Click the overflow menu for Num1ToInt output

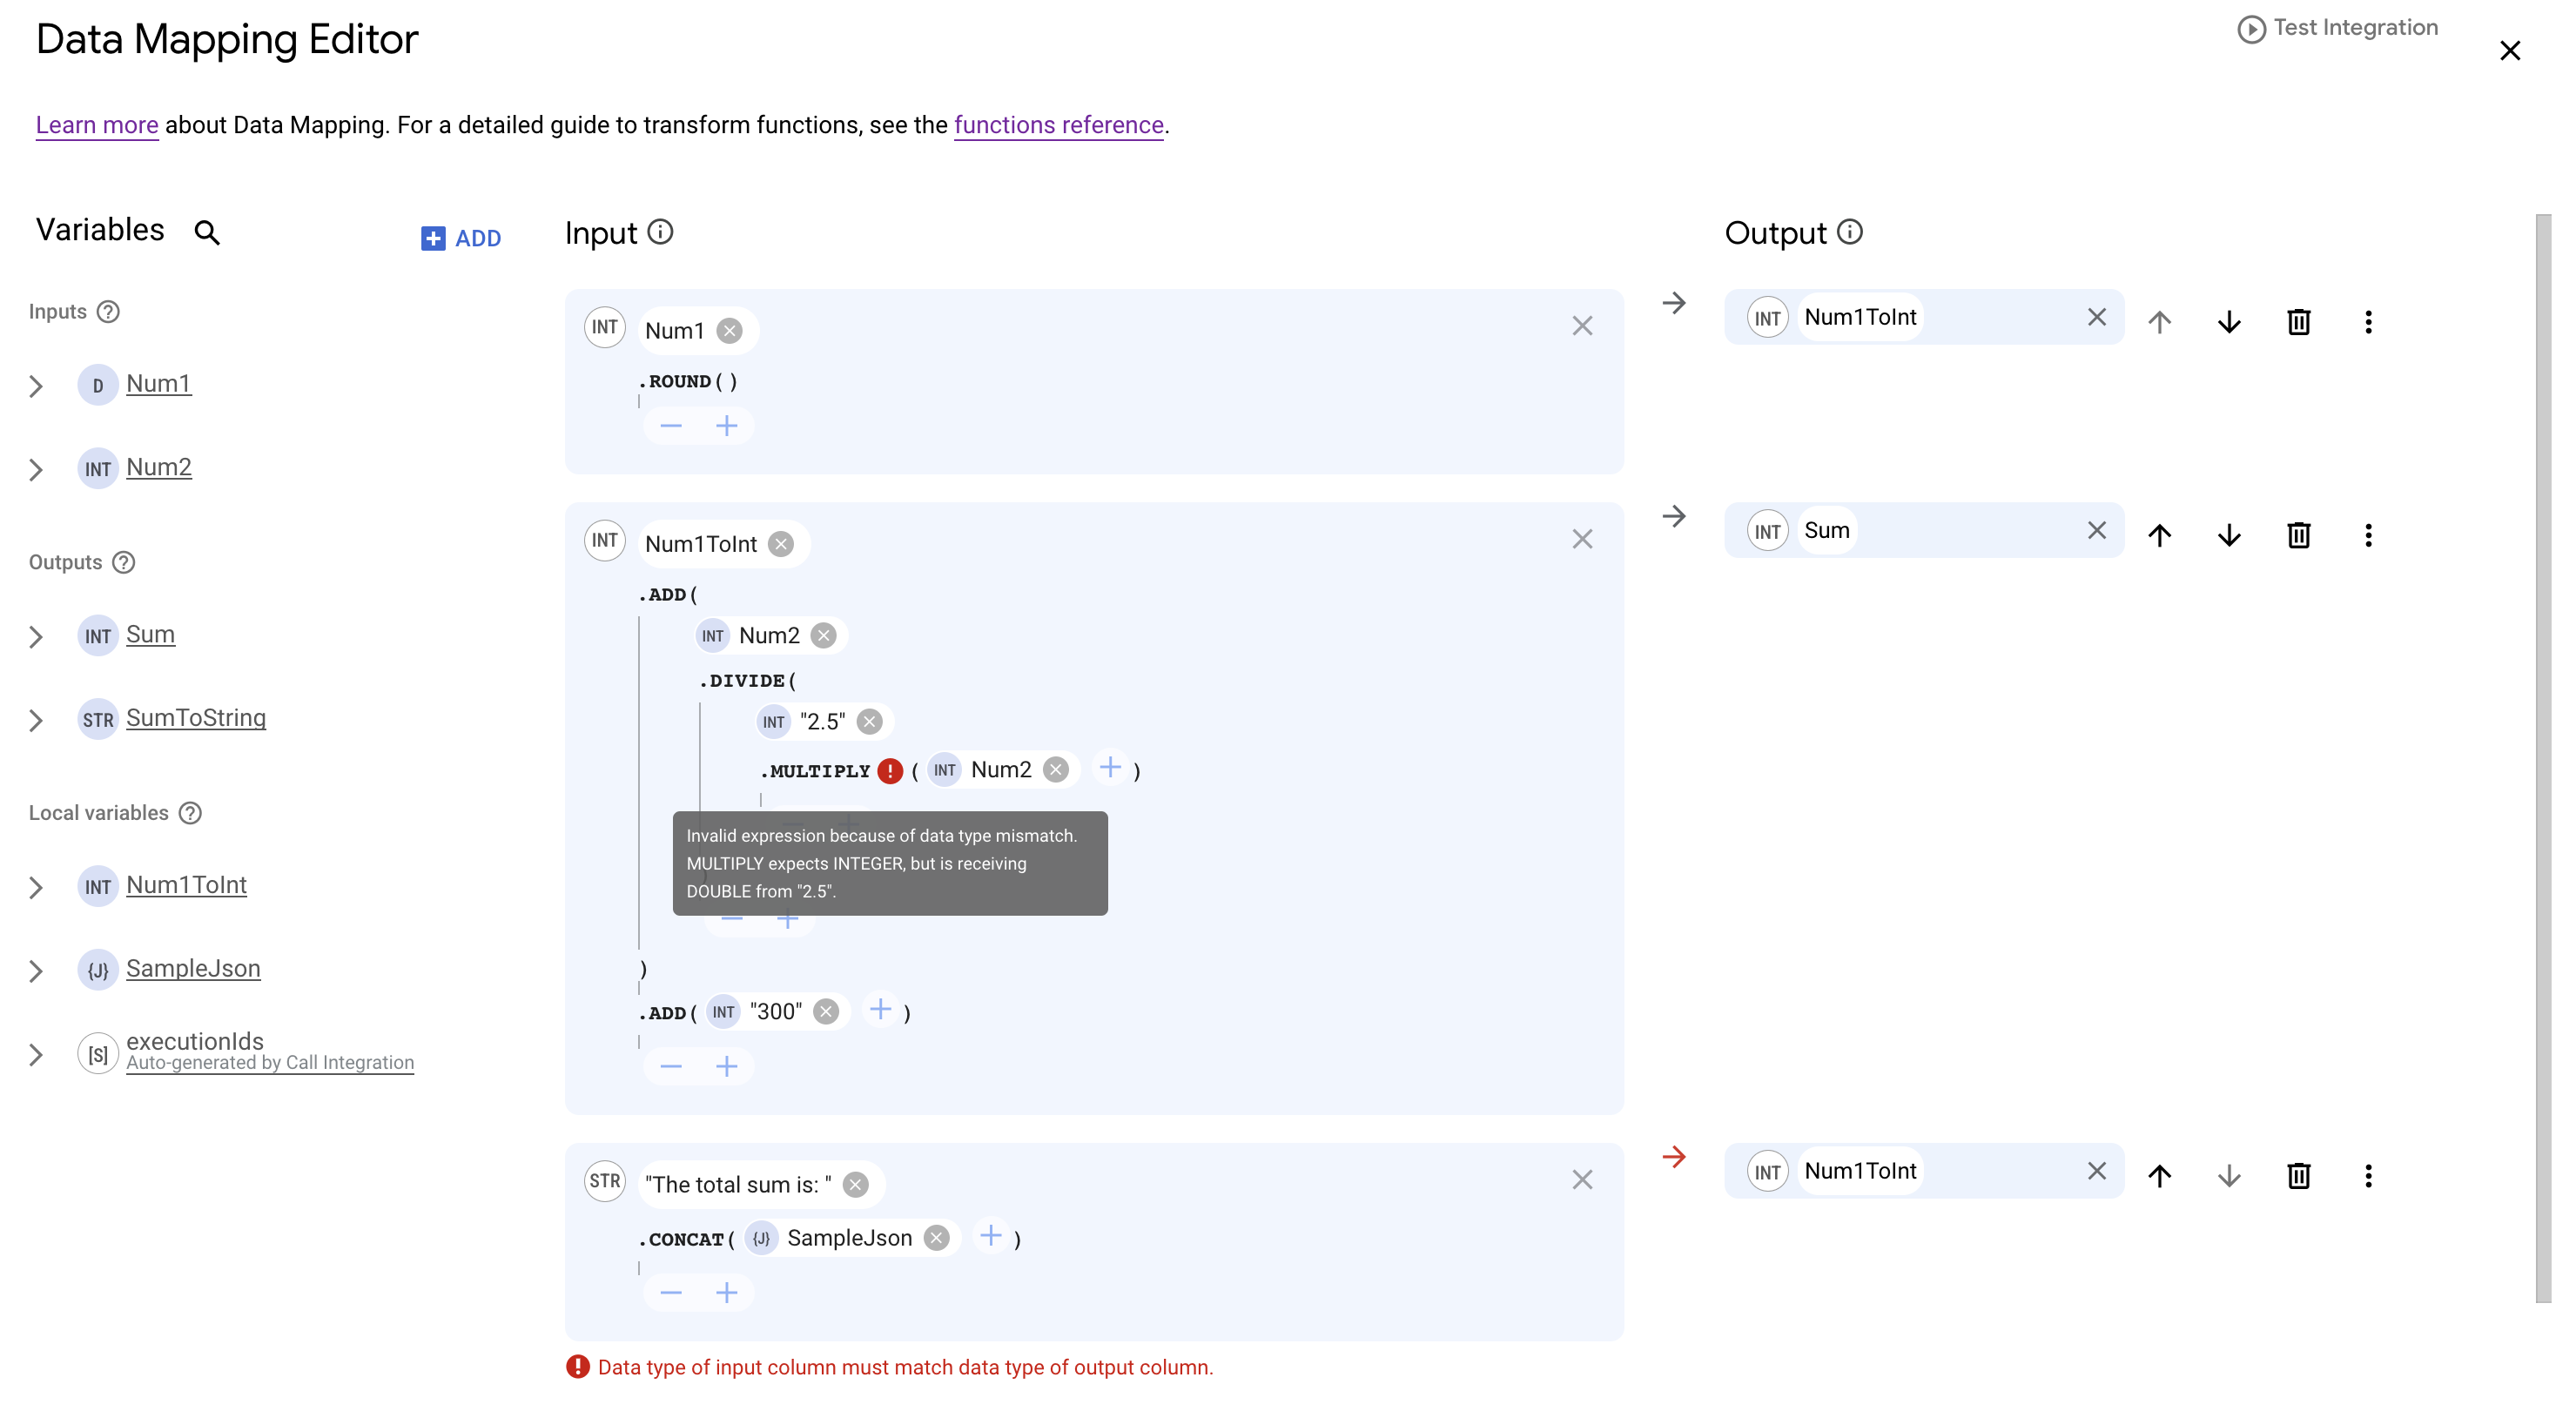[x=2368, y=321]
